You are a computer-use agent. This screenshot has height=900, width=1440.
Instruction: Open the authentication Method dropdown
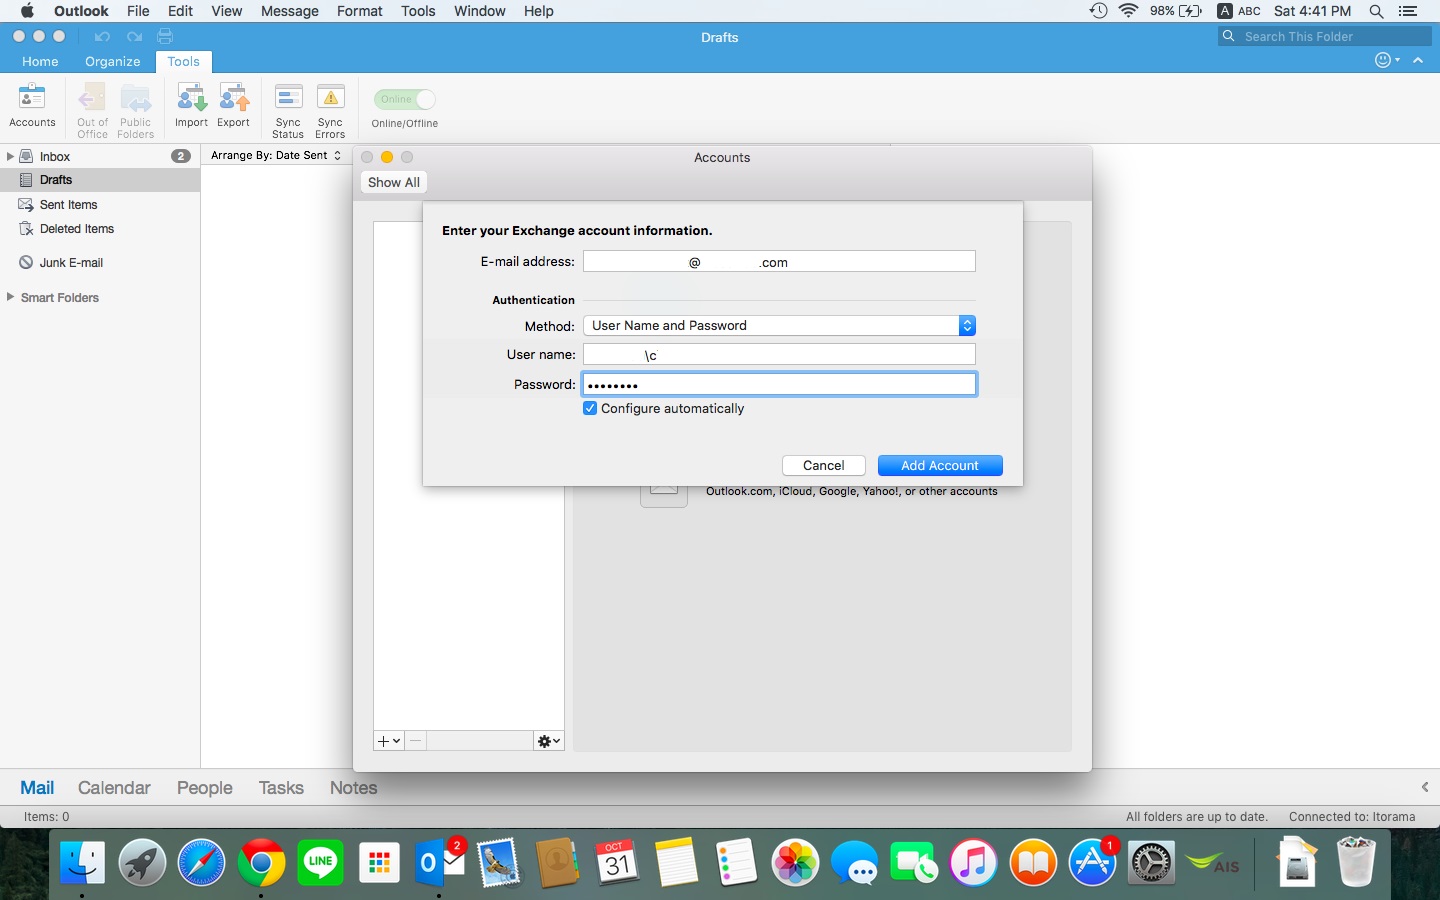point(779,325)
